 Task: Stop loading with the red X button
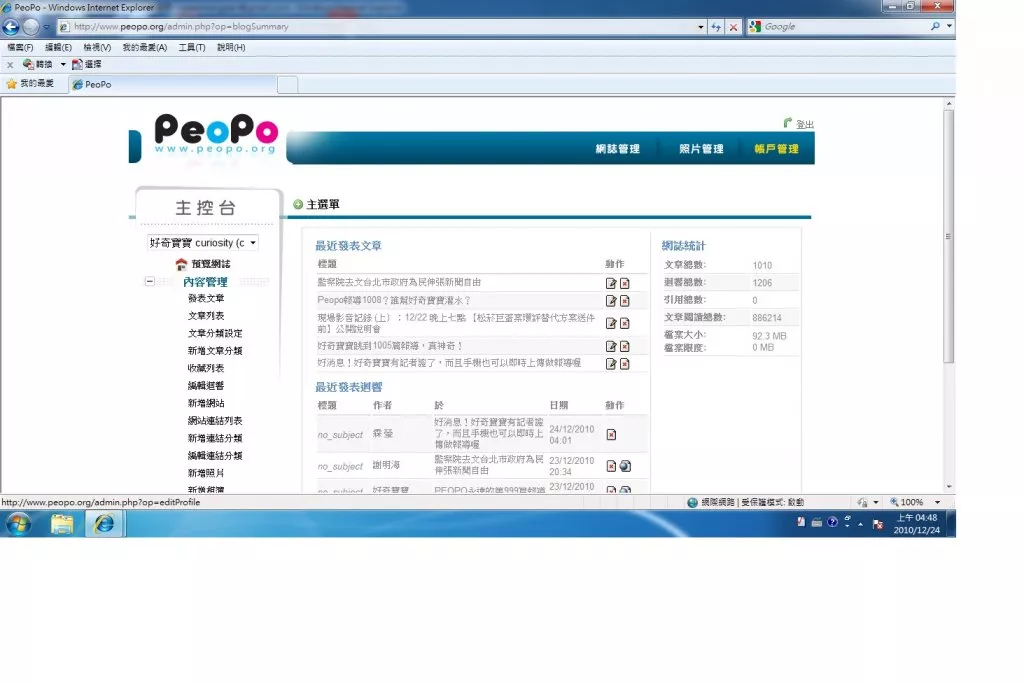(733, 27)
